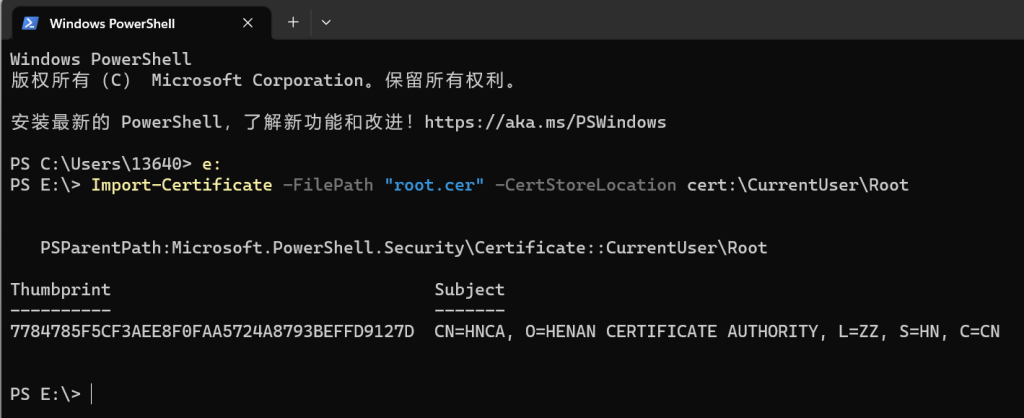Close the Windows PowerShell tab
The image size is (1024, 418).
(248, 23)
